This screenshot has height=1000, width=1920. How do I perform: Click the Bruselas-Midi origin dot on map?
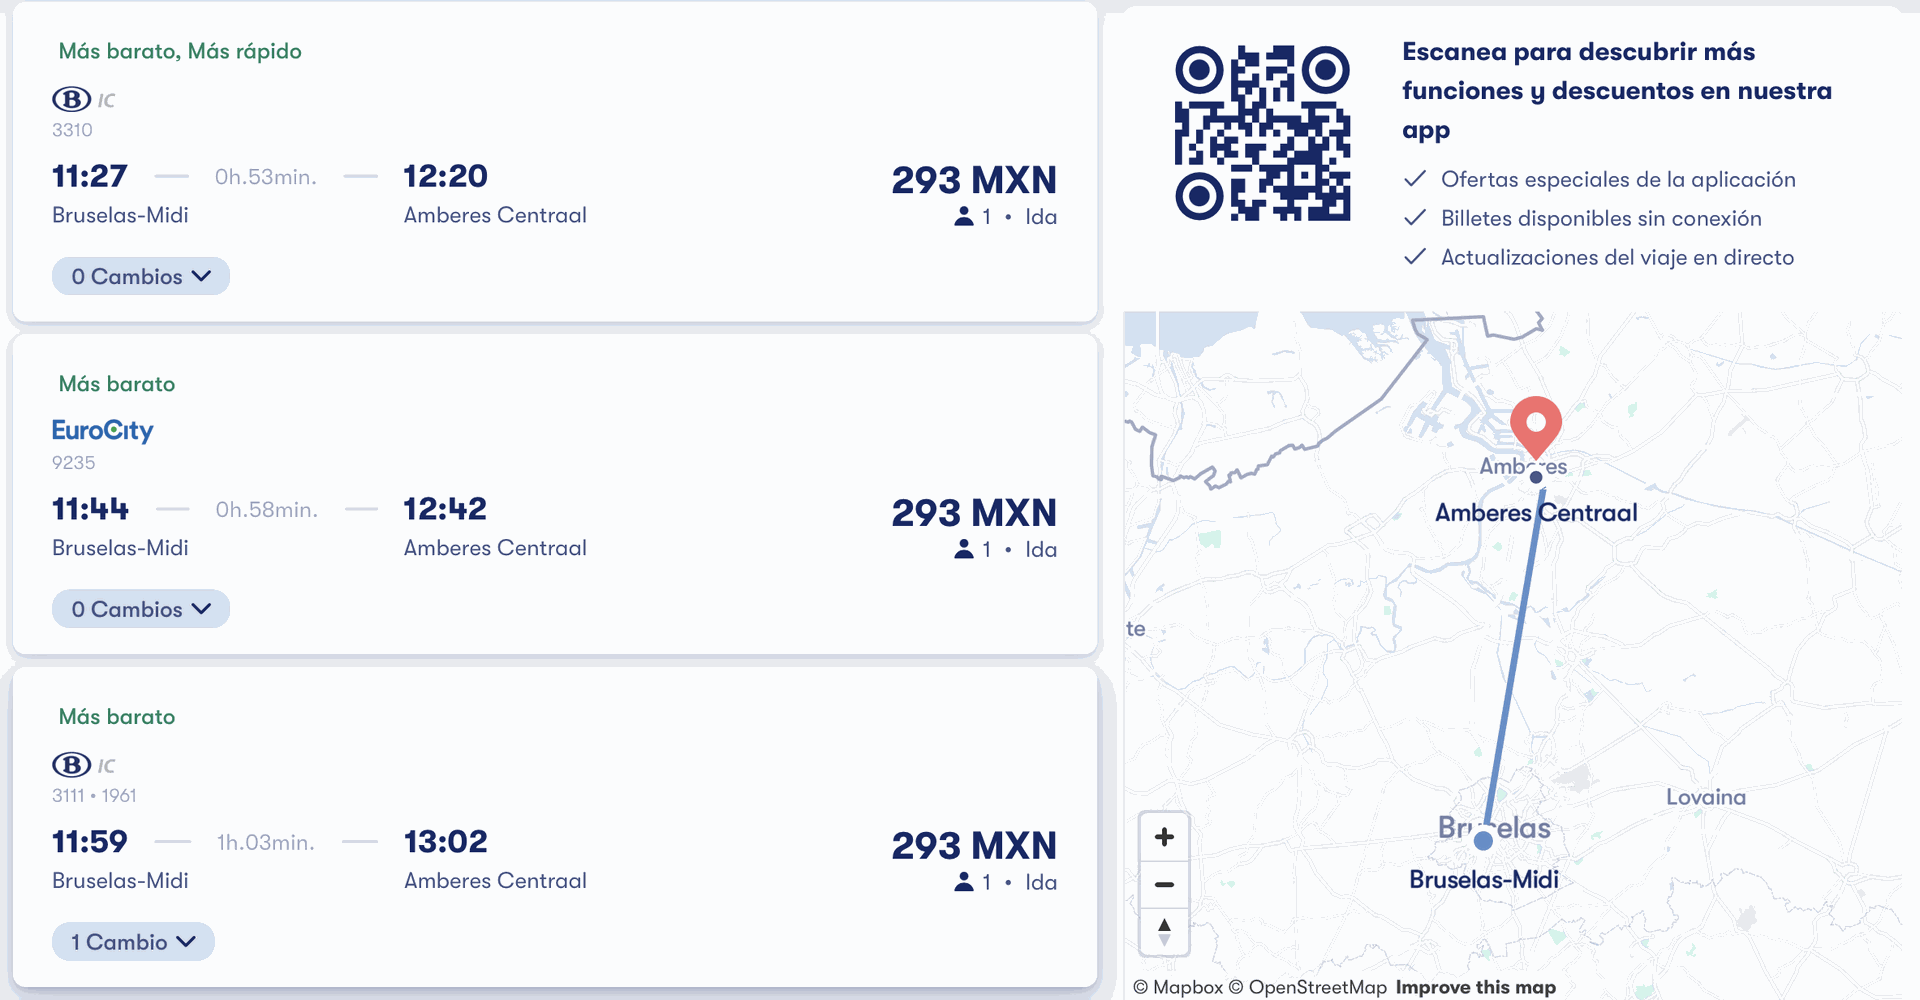coord(1483,841)
